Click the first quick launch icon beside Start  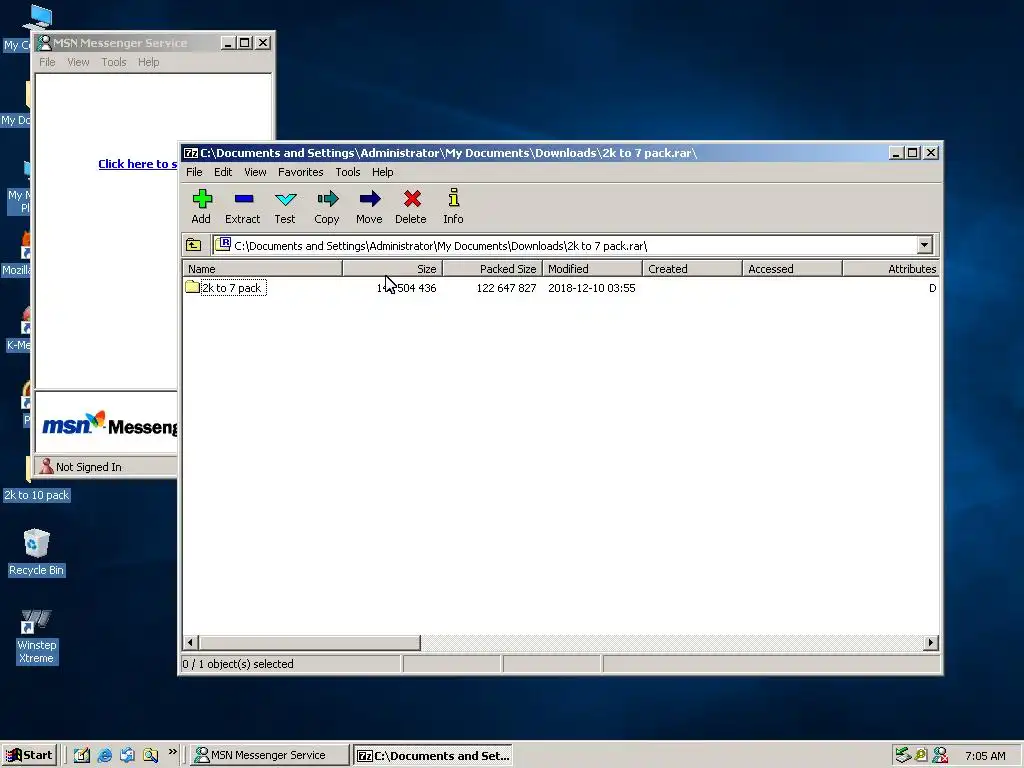coord(82,756)
